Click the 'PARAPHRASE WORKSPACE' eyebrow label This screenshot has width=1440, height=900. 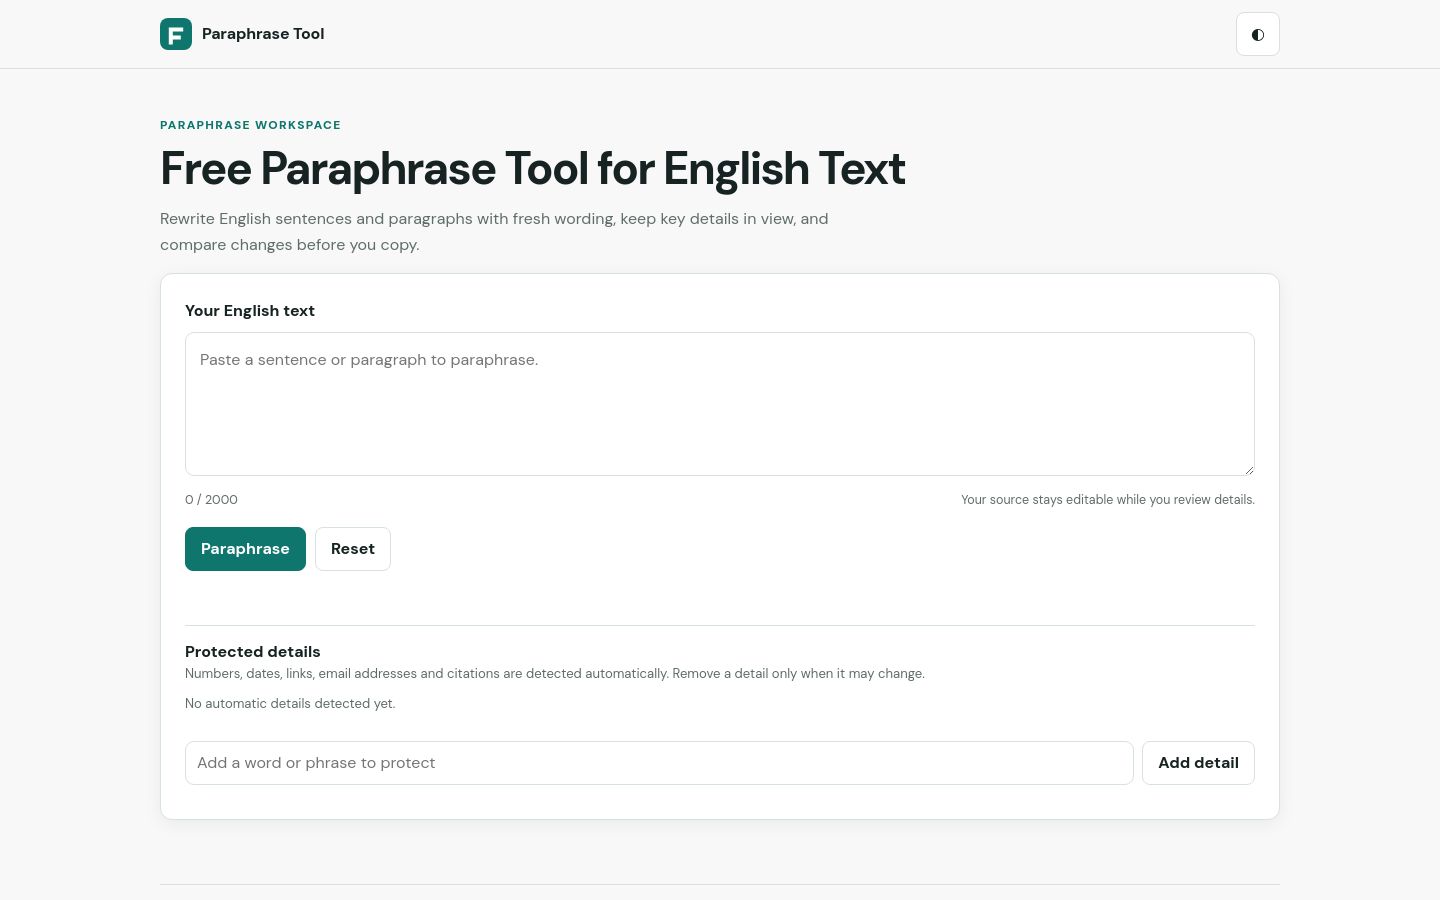(x=250, y=125)
